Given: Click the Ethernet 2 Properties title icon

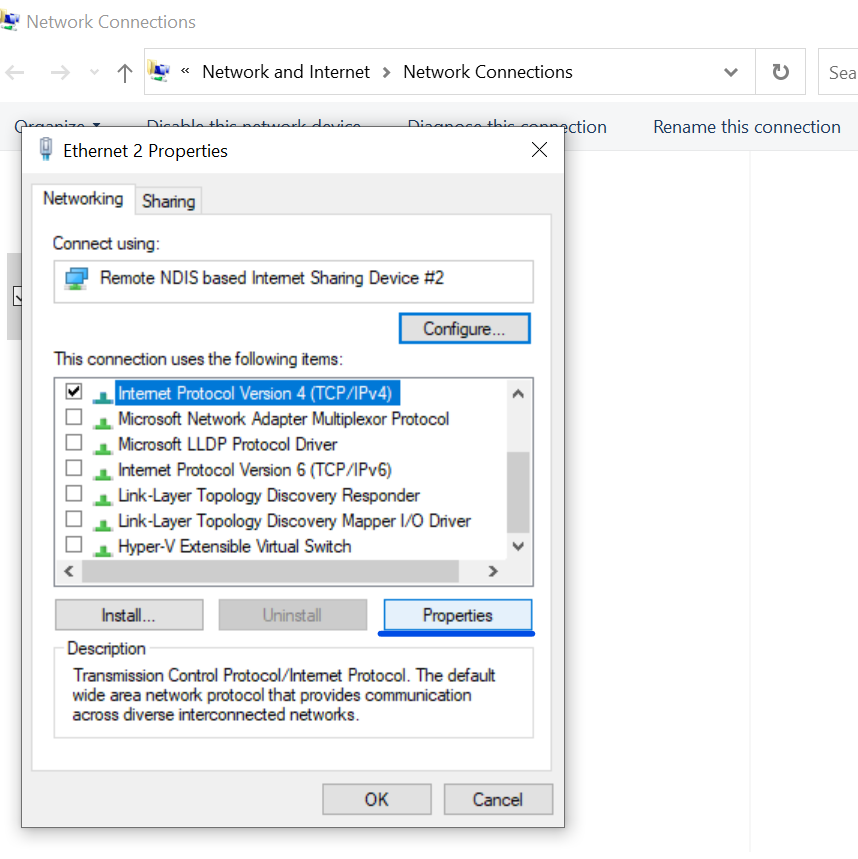Looking at the screenshot, I should point(46,149).
